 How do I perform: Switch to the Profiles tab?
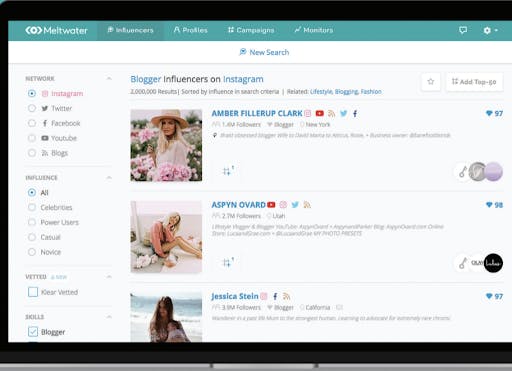point(190,30)
